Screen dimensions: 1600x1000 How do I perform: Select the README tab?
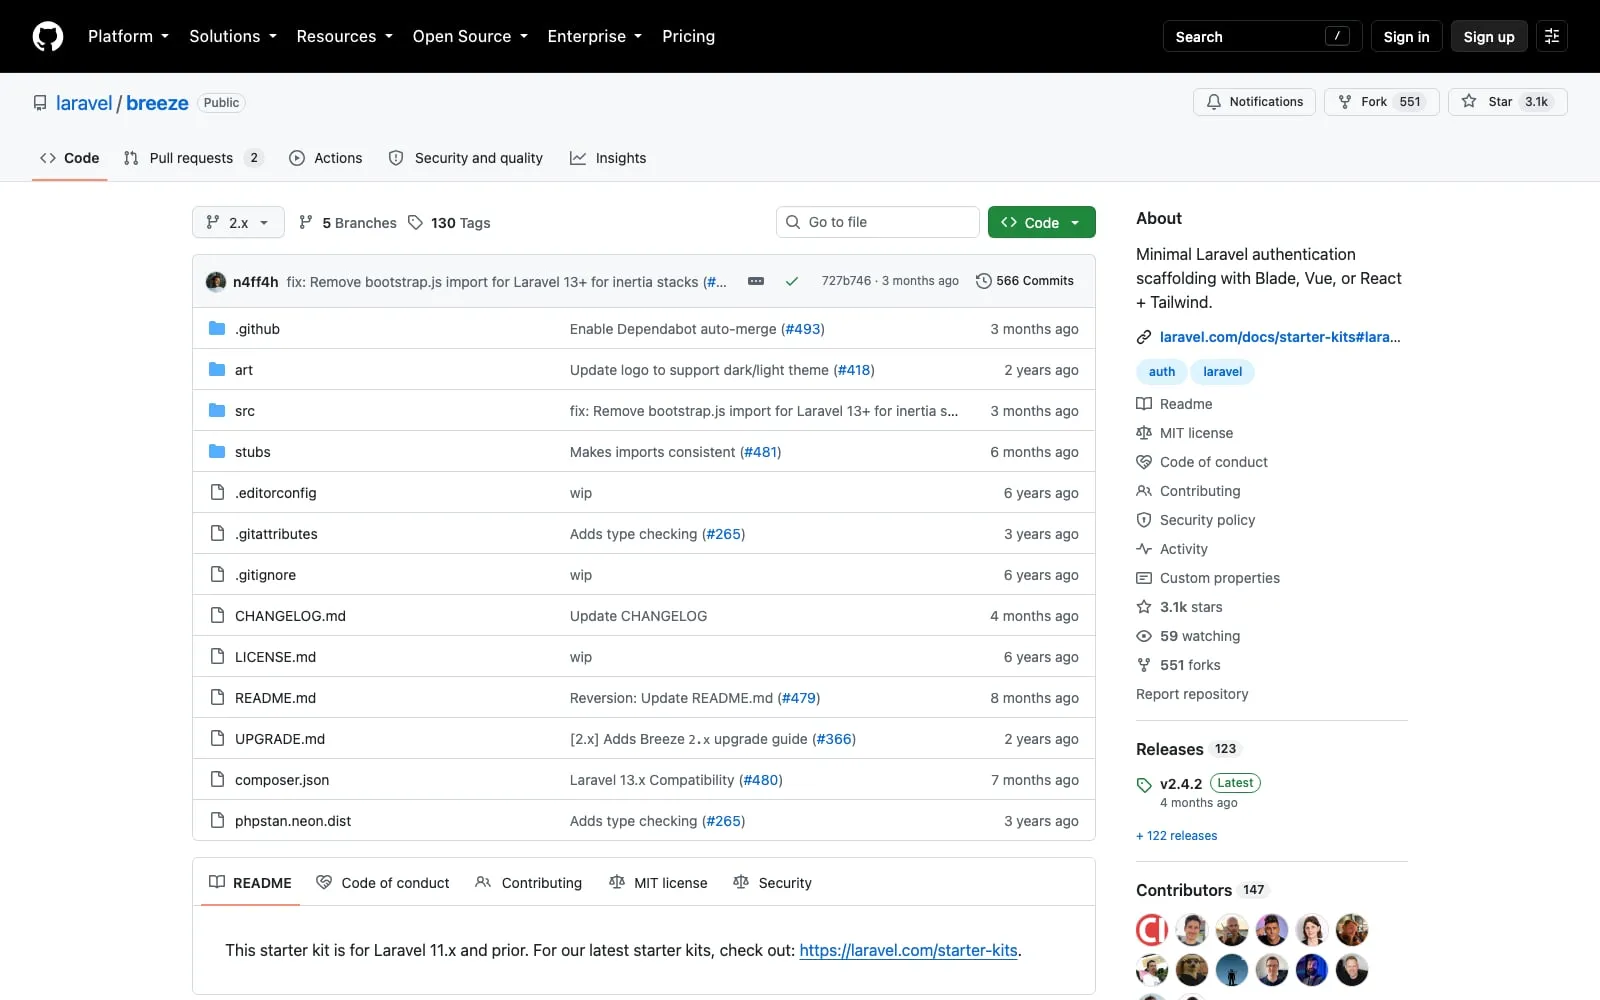click(250, 882)
